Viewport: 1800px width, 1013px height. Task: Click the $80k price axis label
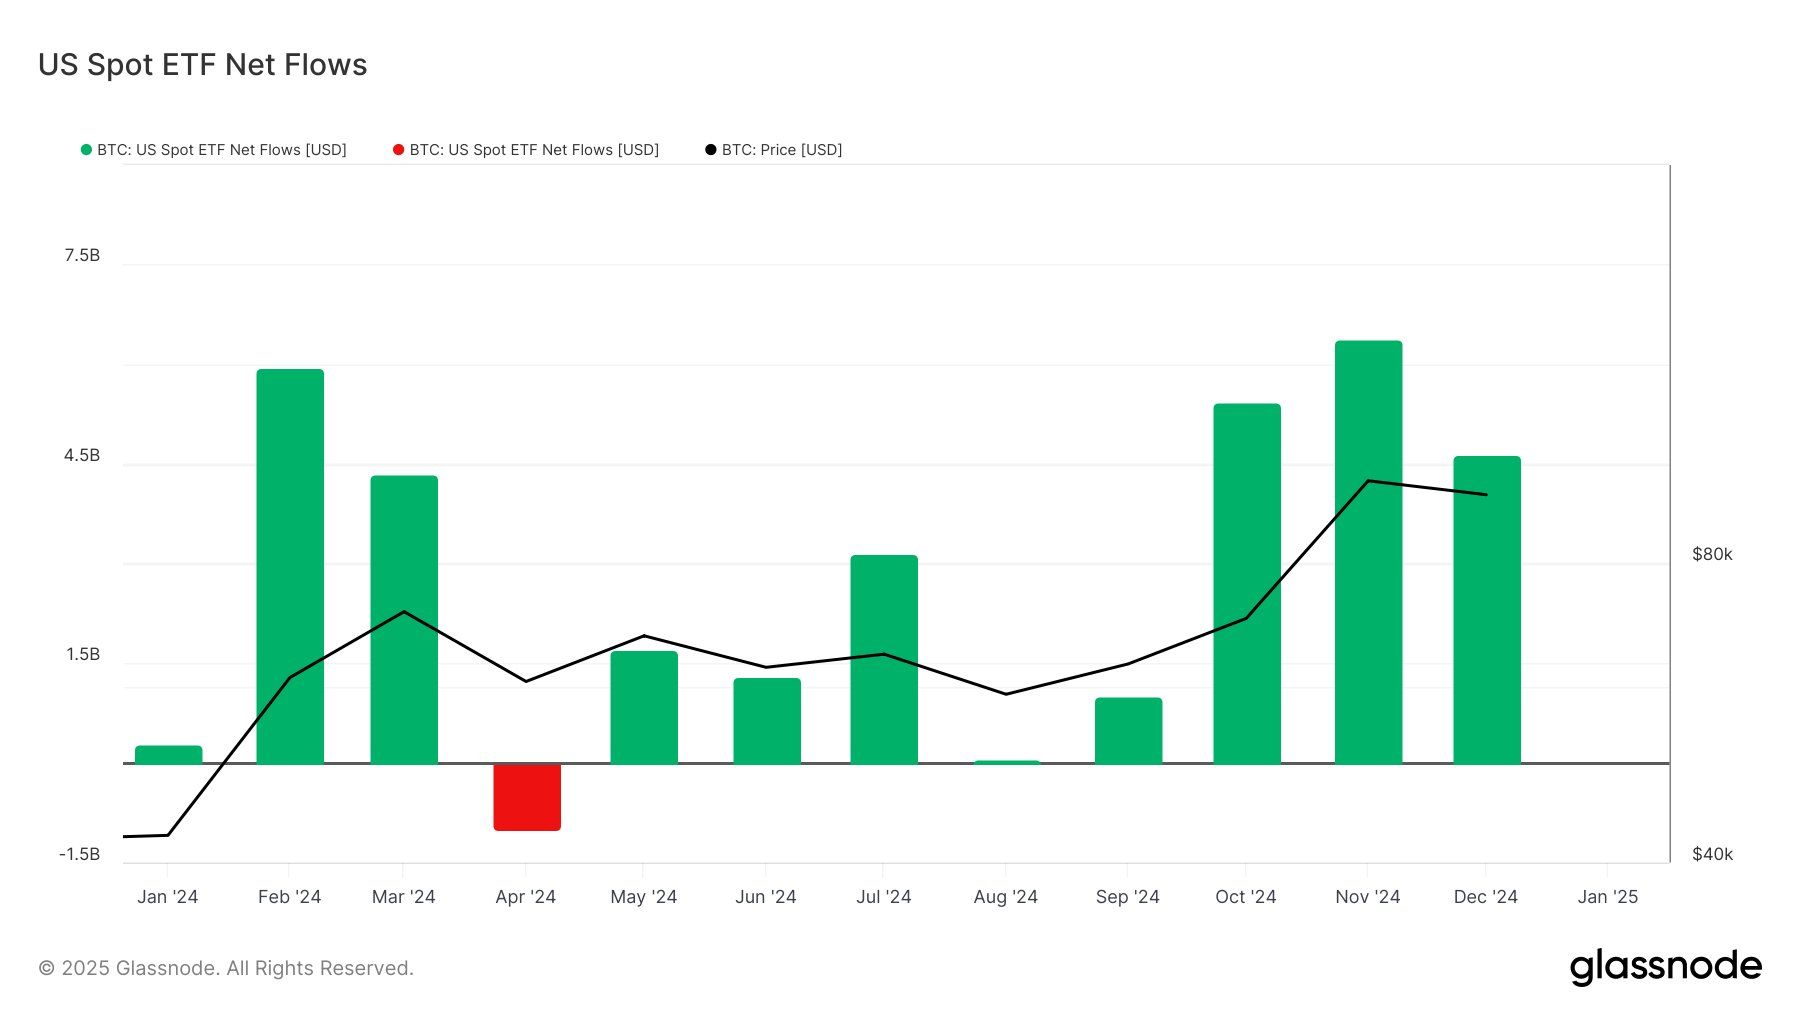1713,553
